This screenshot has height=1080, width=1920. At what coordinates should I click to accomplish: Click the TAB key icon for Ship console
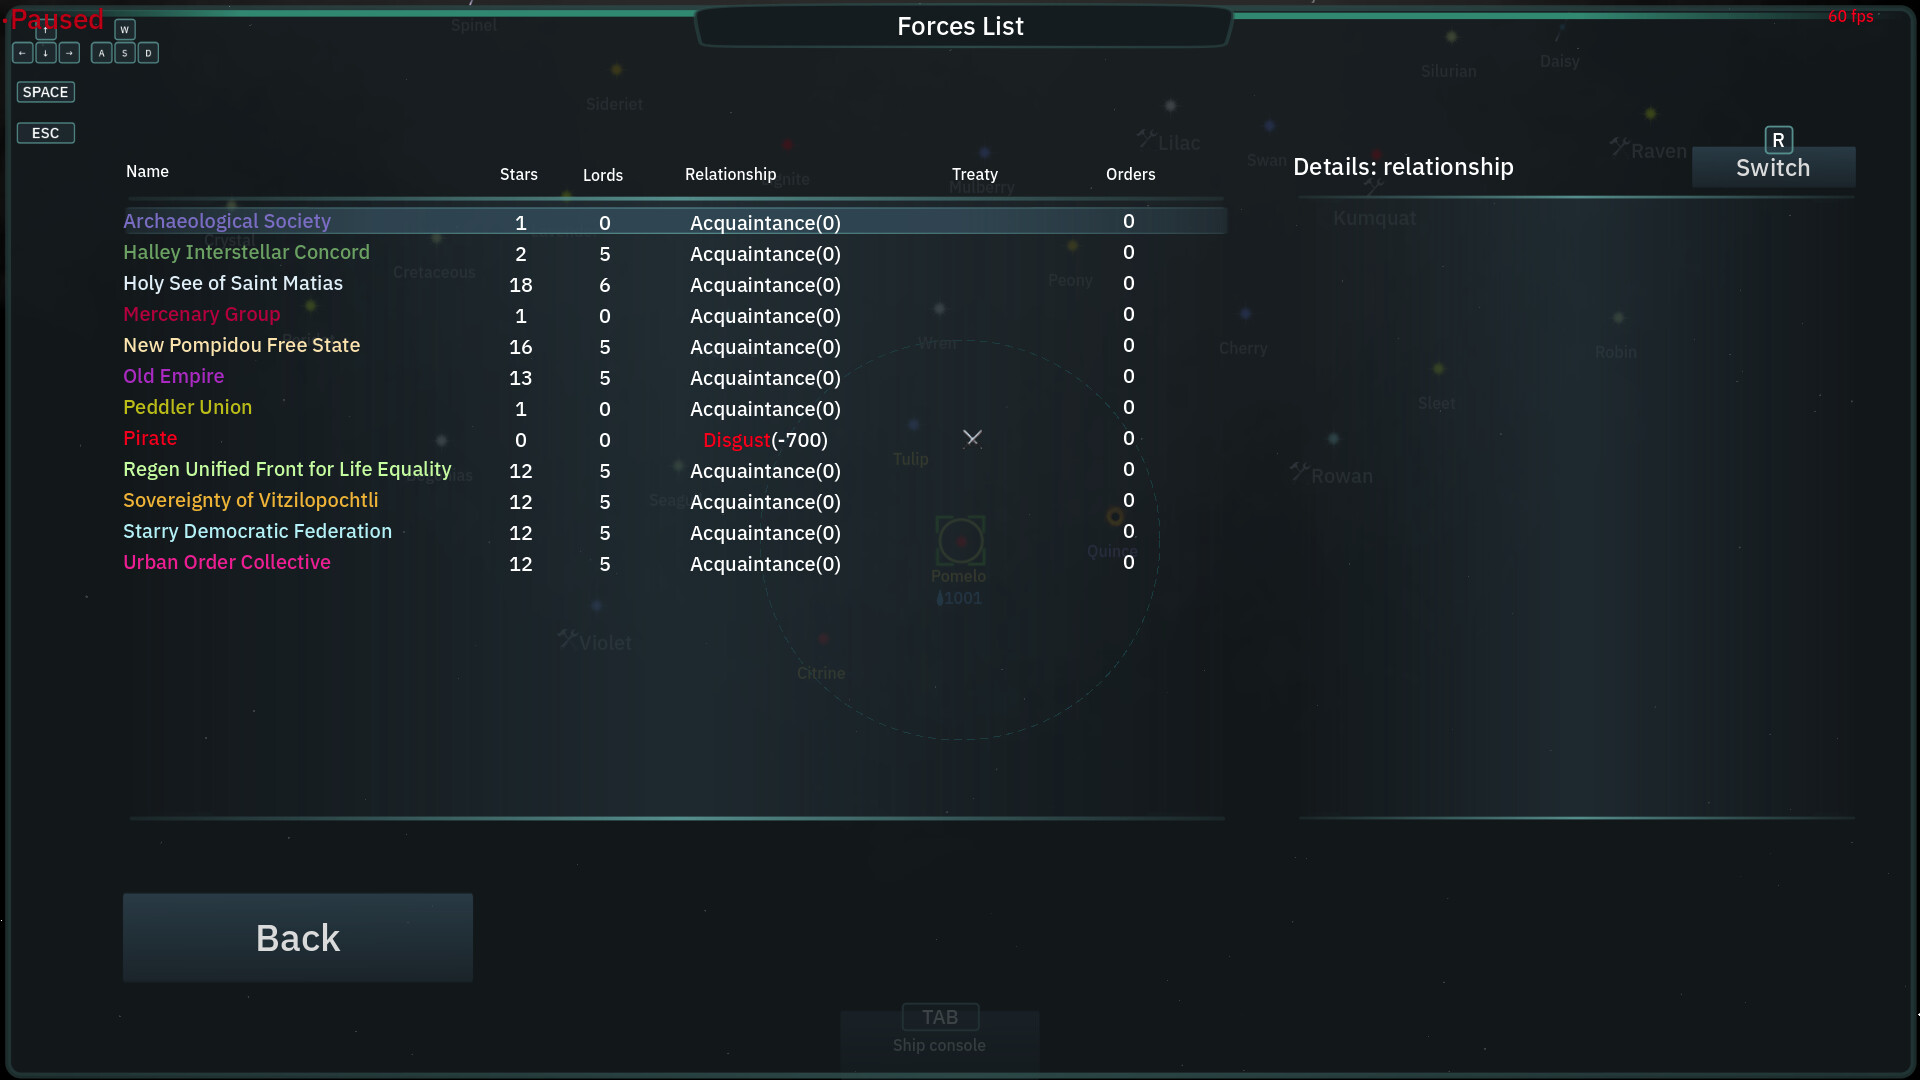pos(940,1017)
